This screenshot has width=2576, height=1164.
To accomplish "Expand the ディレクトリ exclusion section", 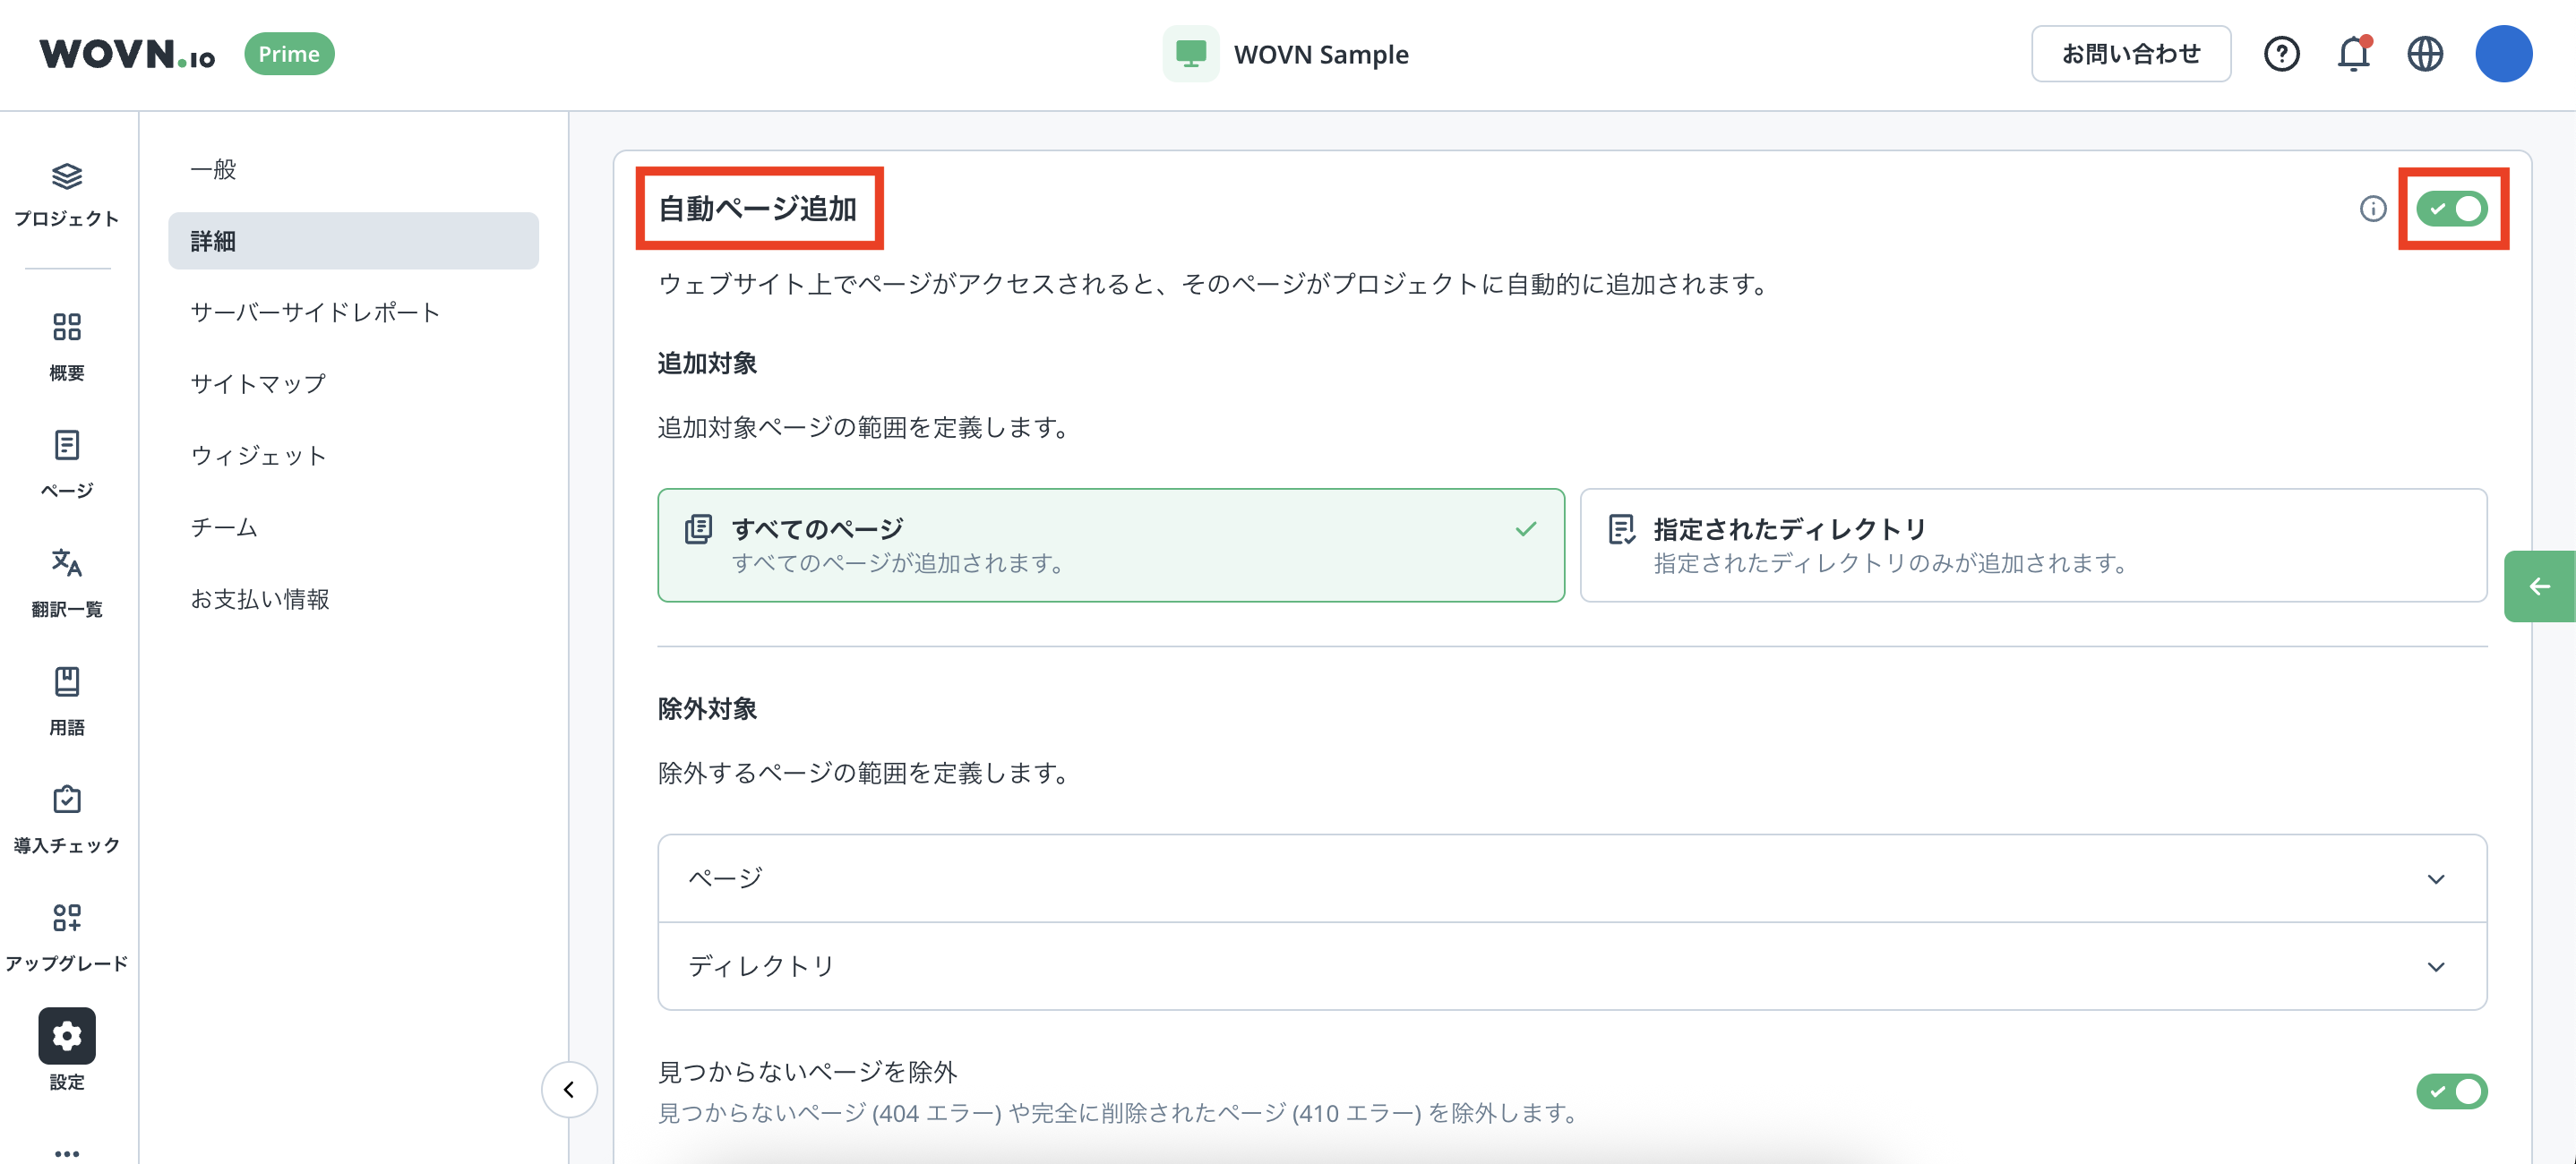I will (1571, 966).
